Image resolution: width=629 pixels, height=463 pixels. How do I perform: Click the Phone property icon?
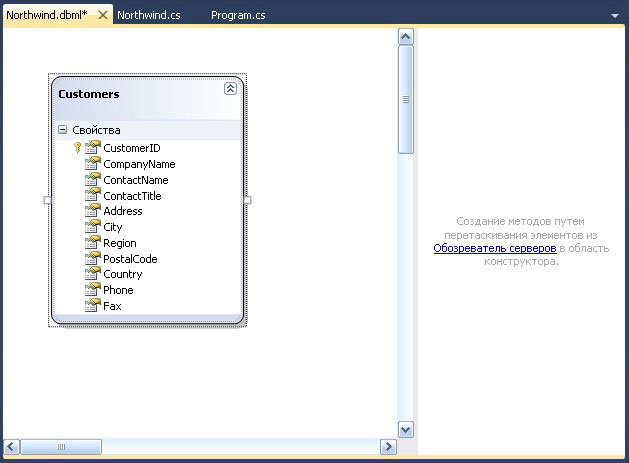point(93,289)
